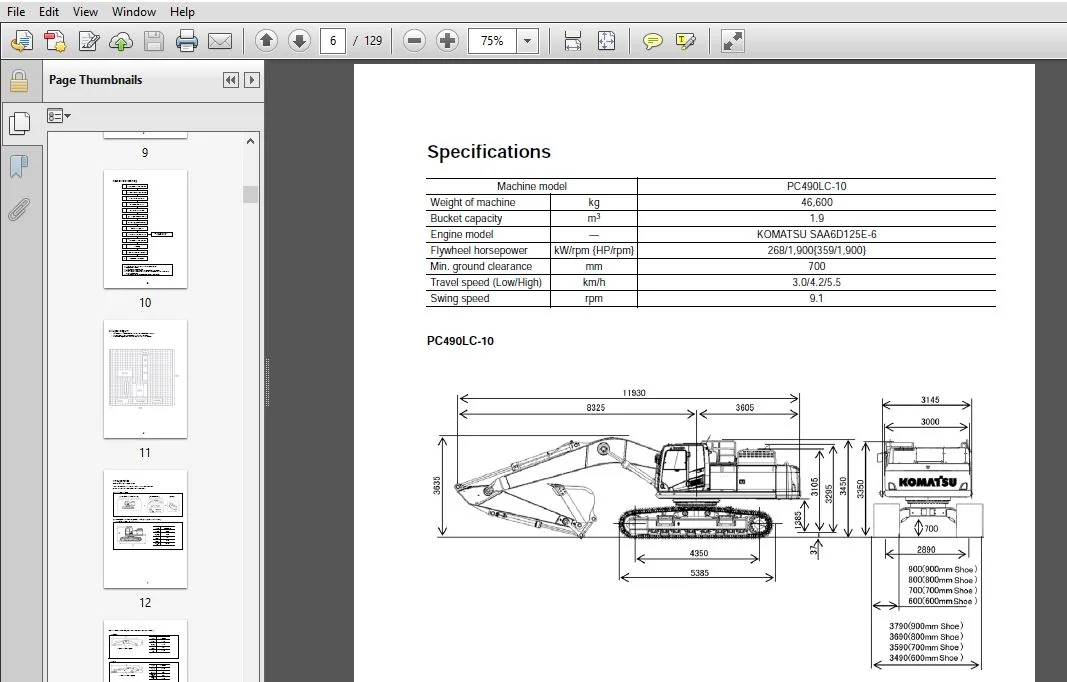Expand the Page Thumbnails panel arrow
Image resolution: width=1067 pixels, height=682 pixels.
252,80
